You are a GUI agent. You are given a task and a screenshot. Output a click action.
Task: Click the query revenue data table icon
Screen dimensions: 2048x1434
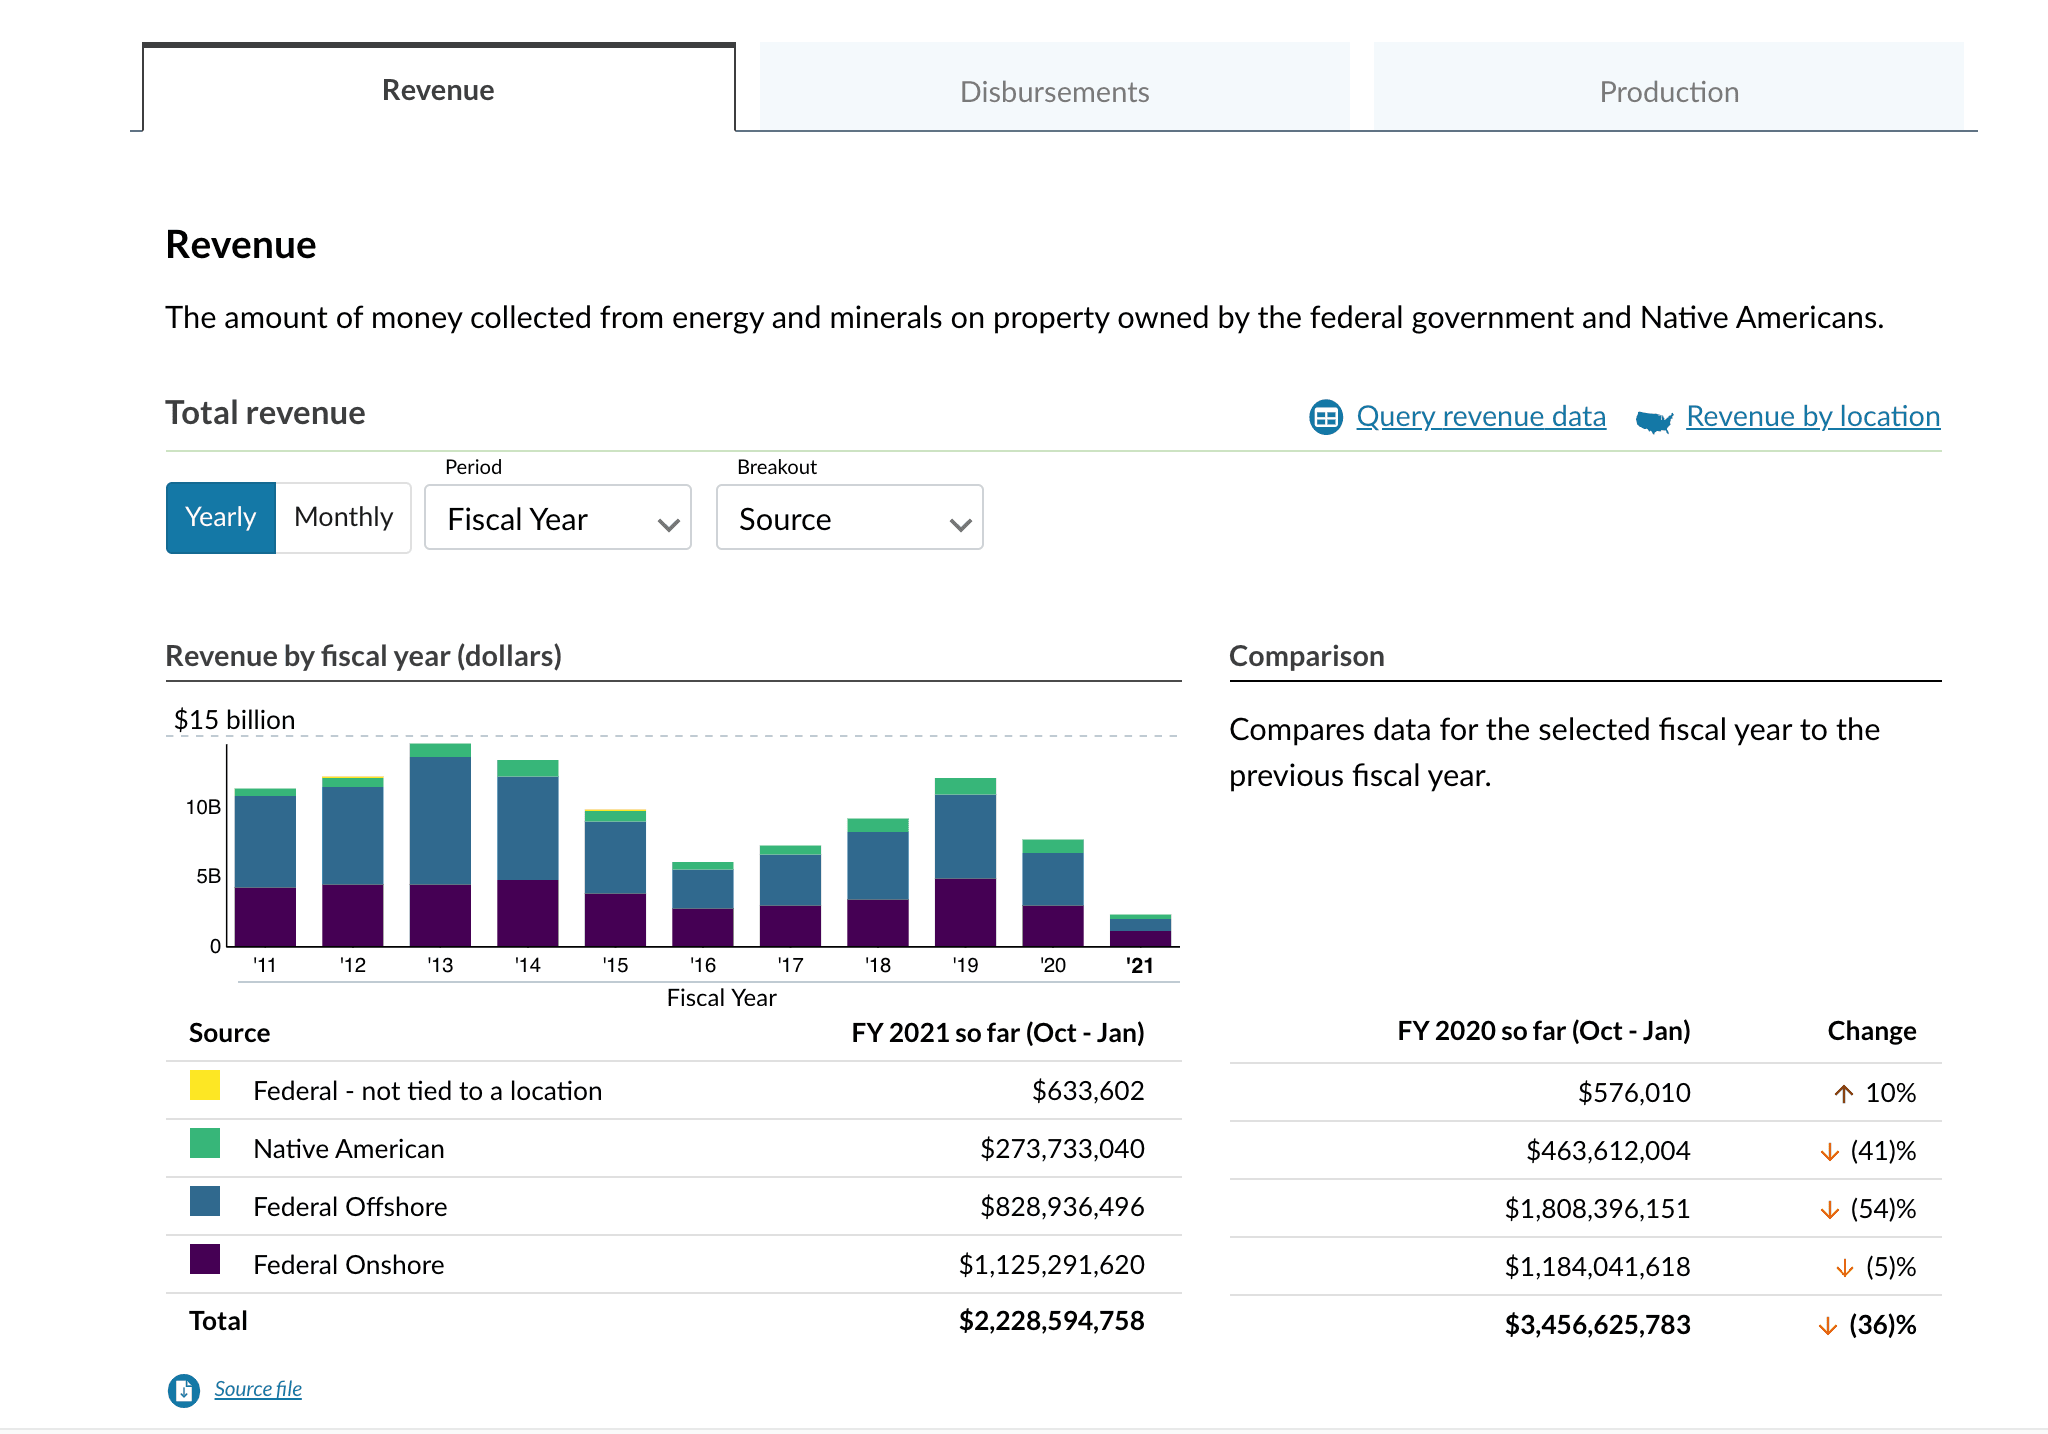[x=1326, y=417]
